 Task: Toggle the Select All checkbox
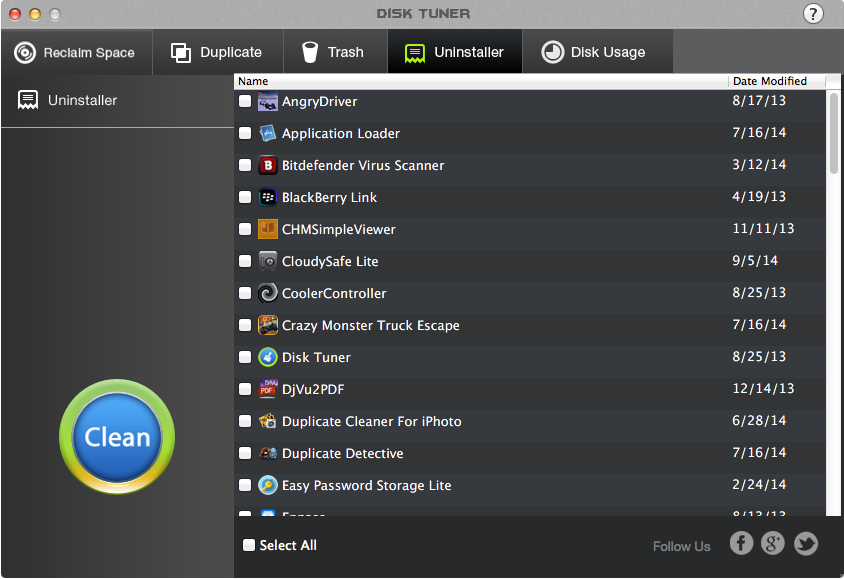[249, 545]
